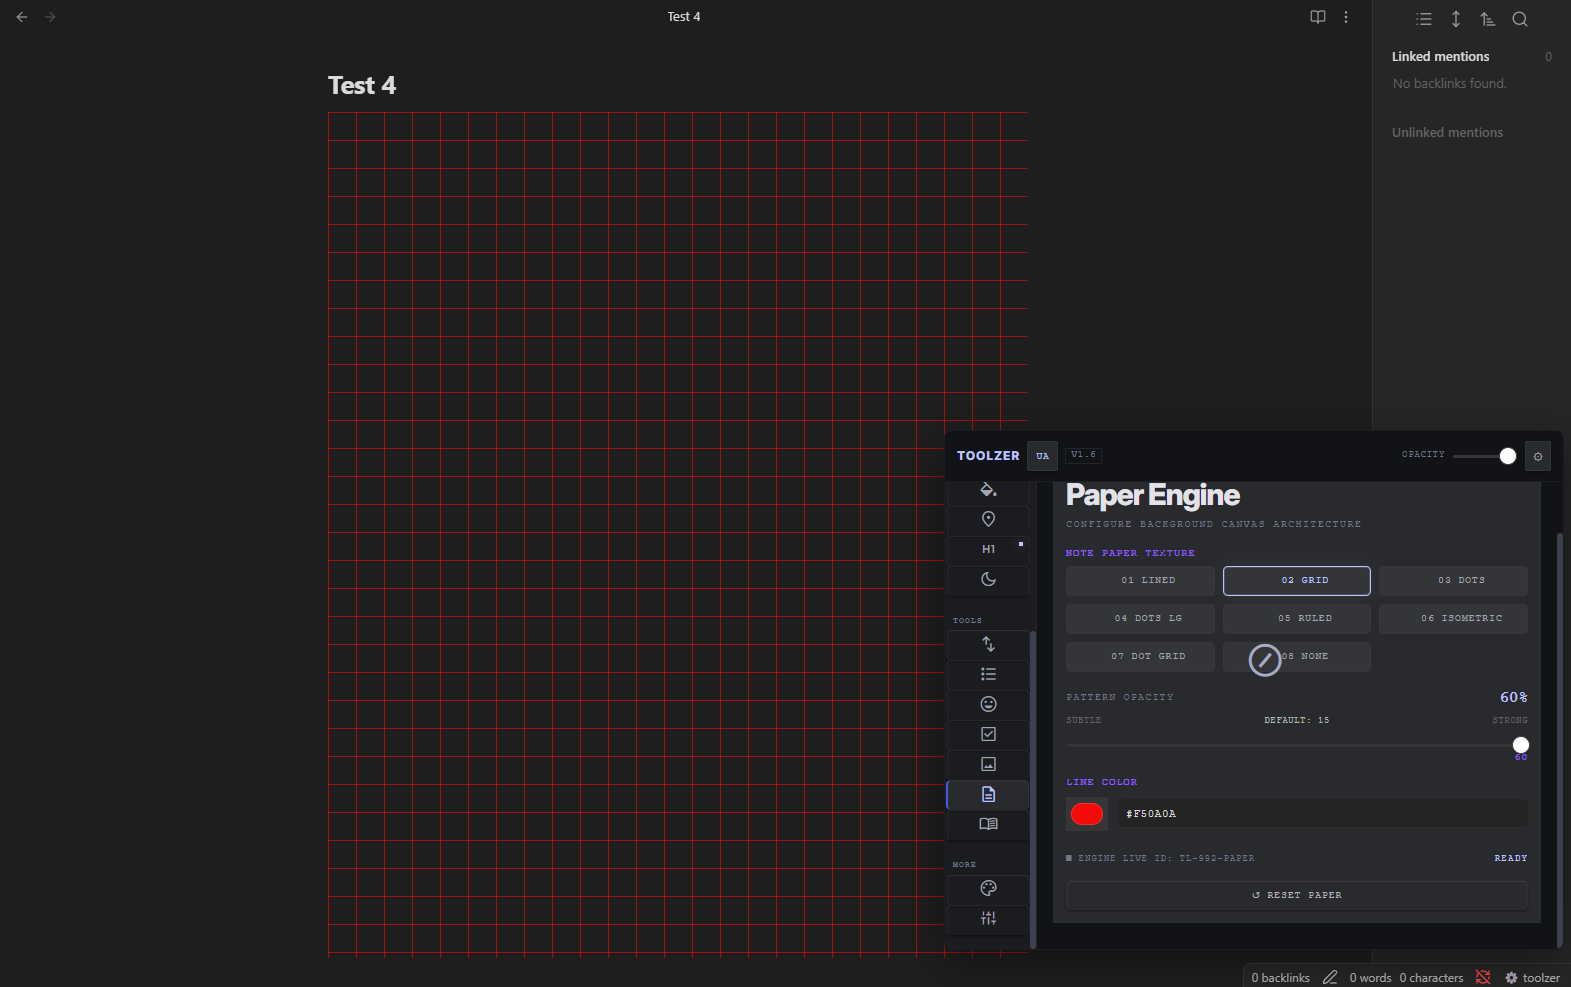The height and width of the screenshot is (987, 1571).
Task: Expand the Unlinked mentions section
Action: tap(1447, 133)
